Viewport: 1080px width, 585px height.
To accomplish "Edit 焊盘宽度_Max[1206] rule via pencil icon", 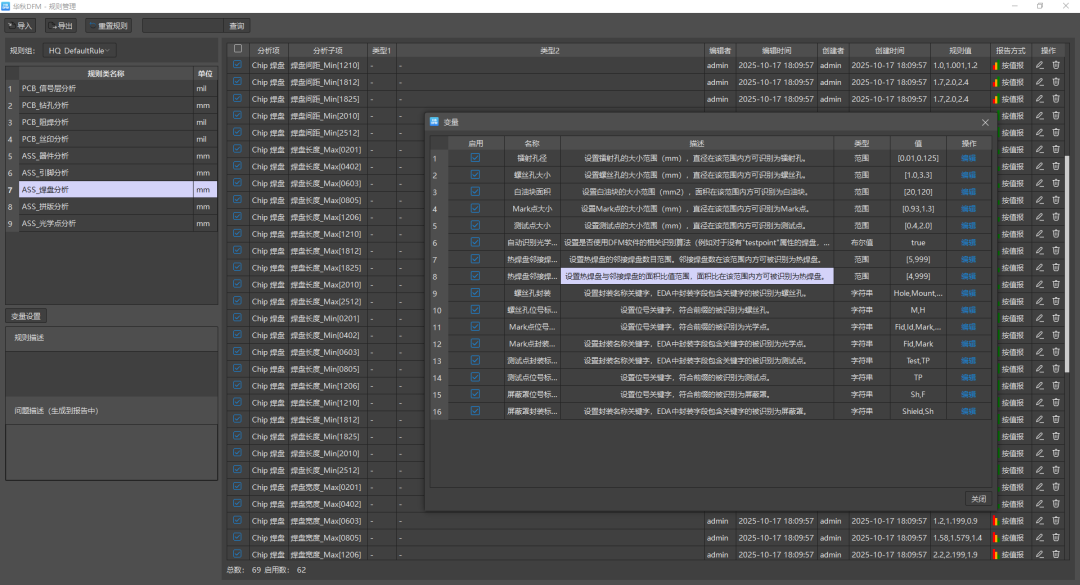I will coord(1039,555).
